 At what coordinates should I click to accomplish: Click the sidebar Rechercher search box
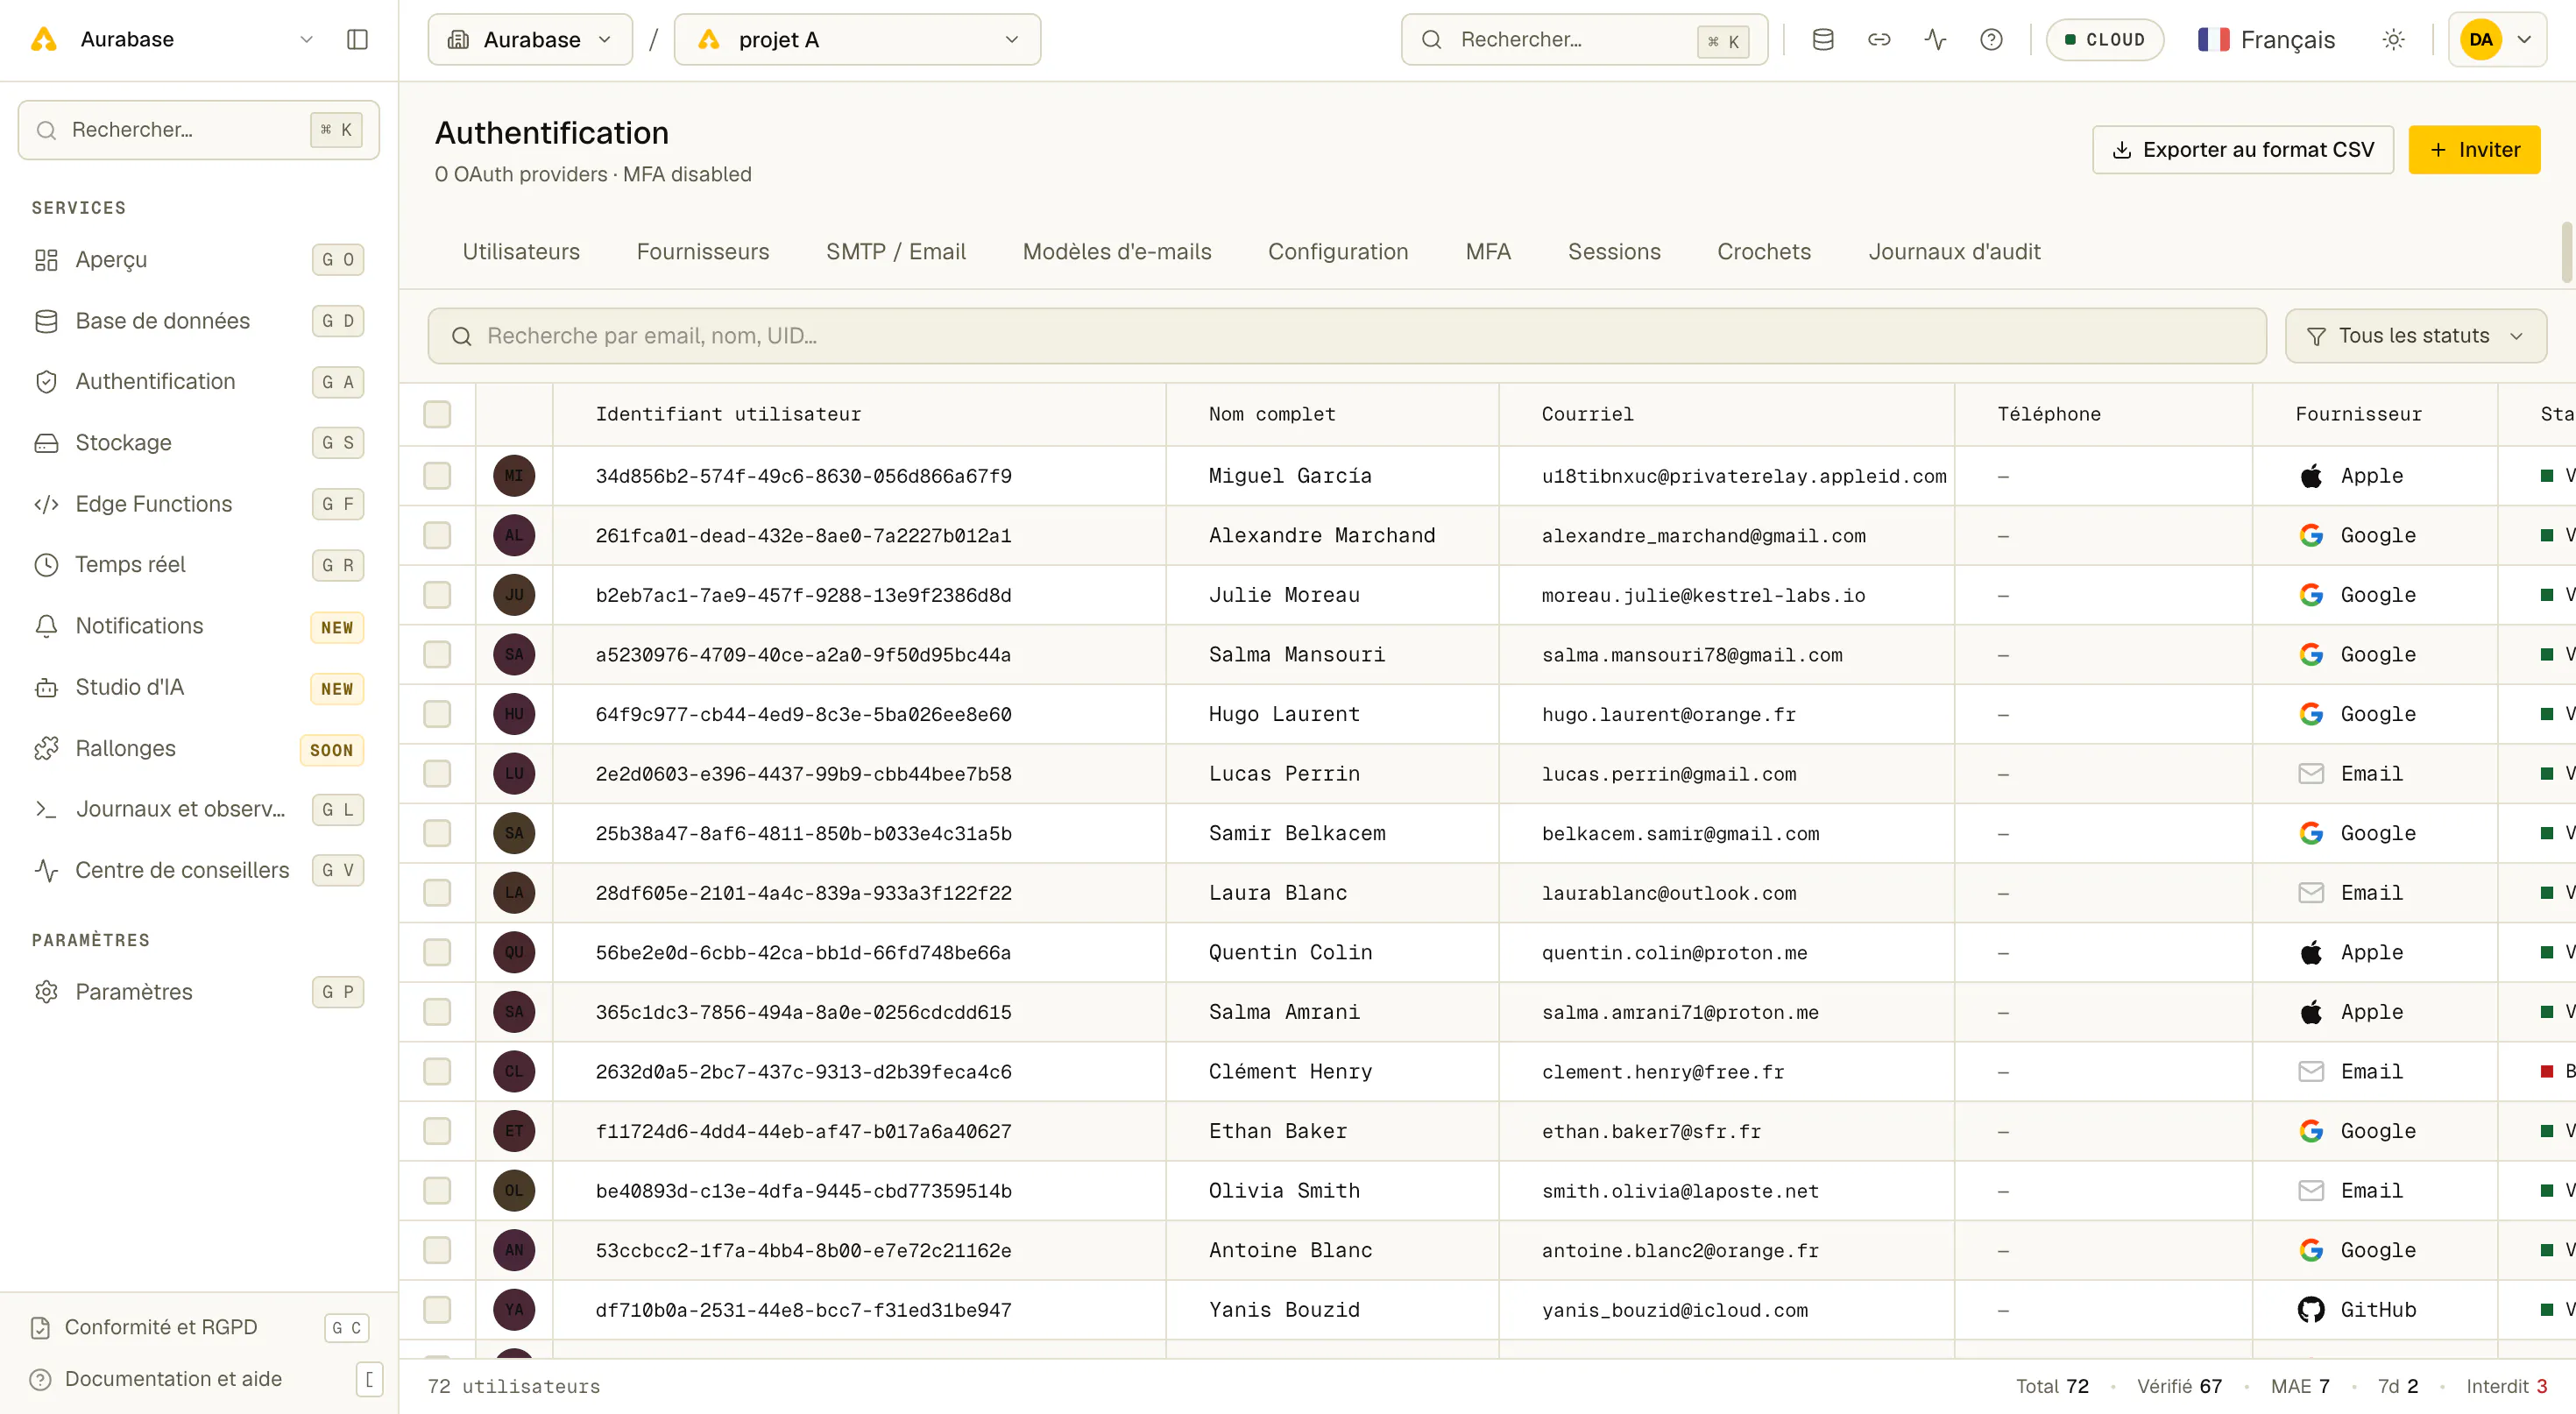[198, 130]
